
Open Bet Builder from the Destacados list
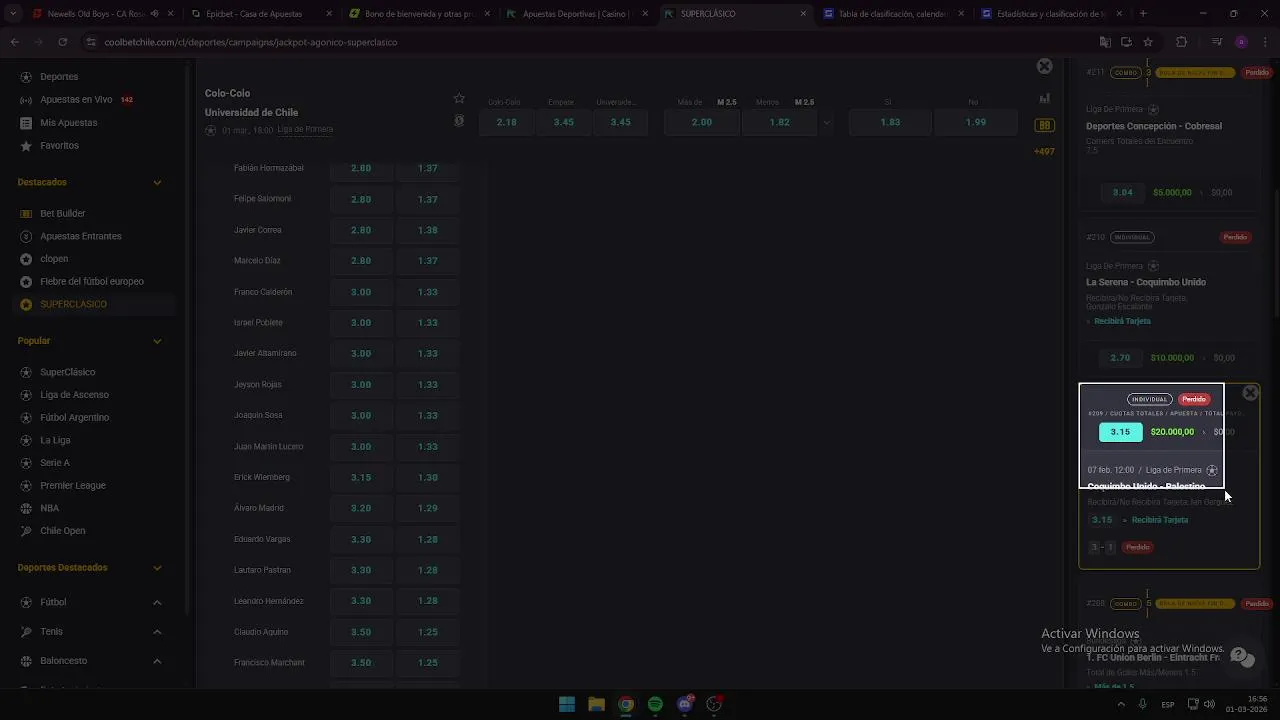pos(62,214)
